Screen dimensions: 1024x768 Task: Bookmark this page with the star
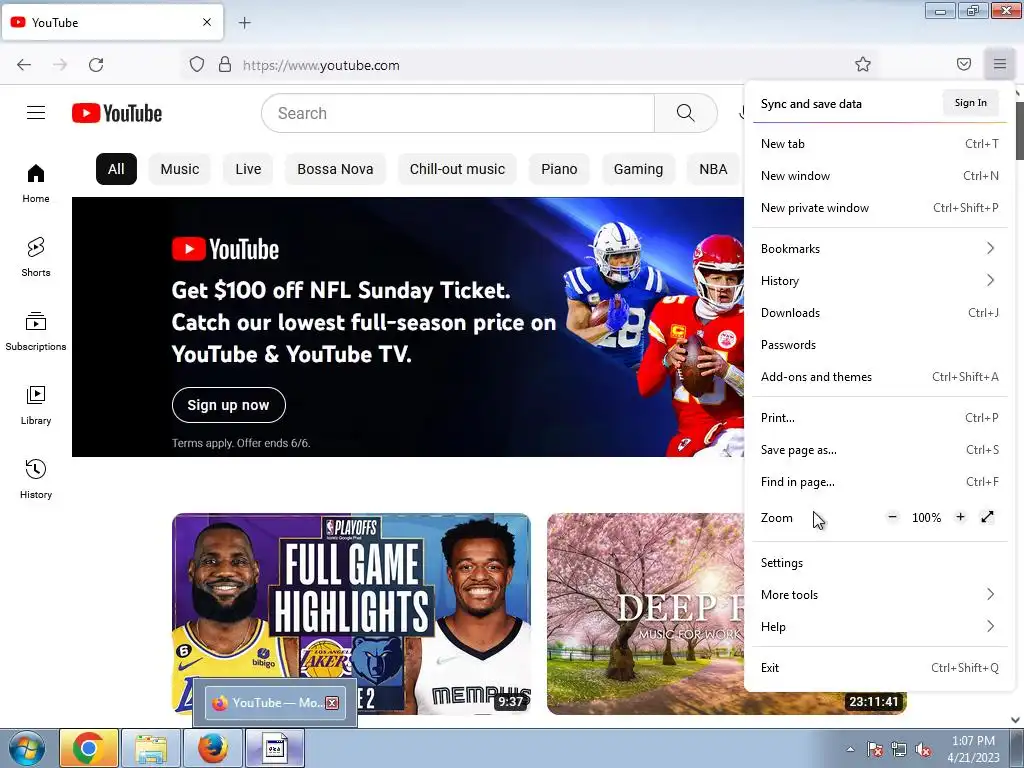[x=863, y=64]
